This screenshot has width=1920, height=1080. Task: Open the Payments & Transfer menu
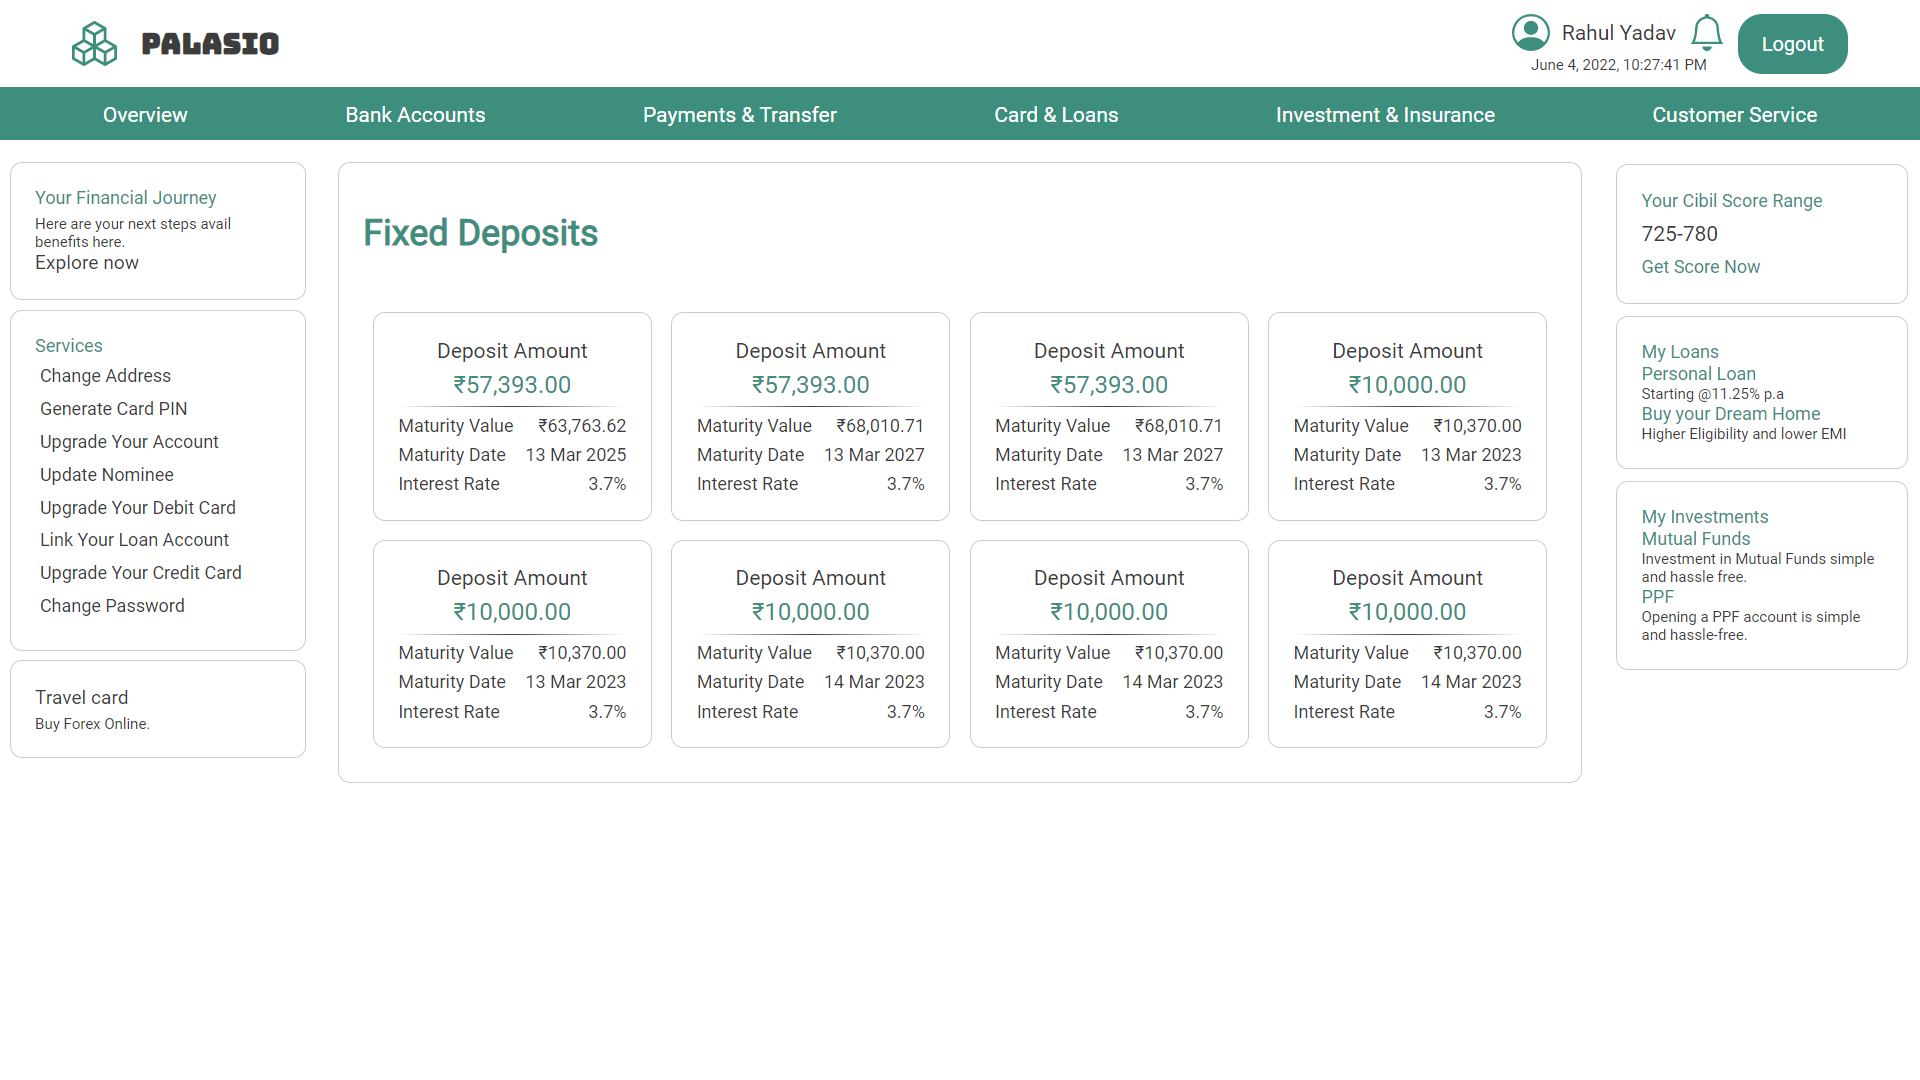[739, 115]
